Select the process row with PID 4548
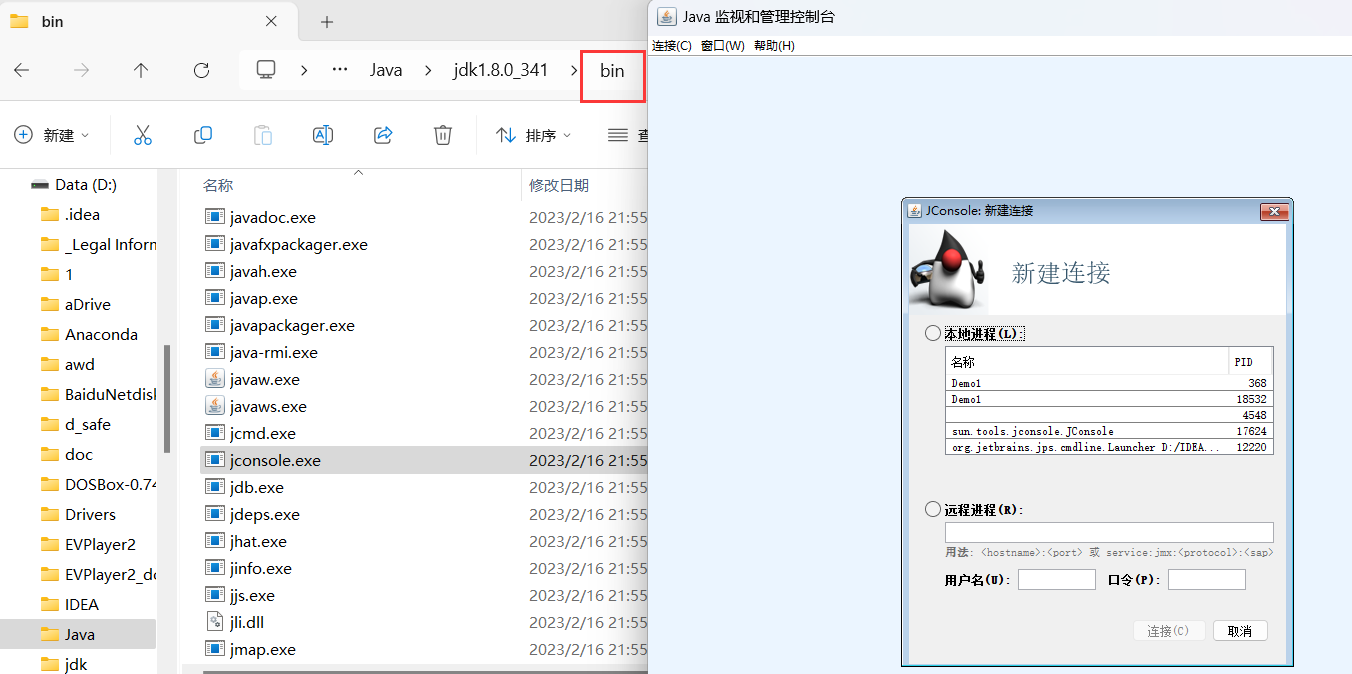 point(1109,415)
